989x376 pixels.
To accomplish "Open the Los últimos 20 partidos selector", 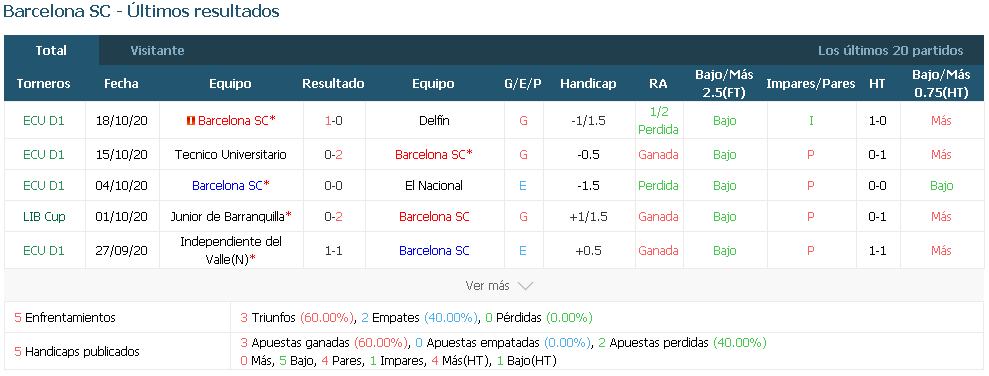I will pyautogui.click(x=891, y=50).
